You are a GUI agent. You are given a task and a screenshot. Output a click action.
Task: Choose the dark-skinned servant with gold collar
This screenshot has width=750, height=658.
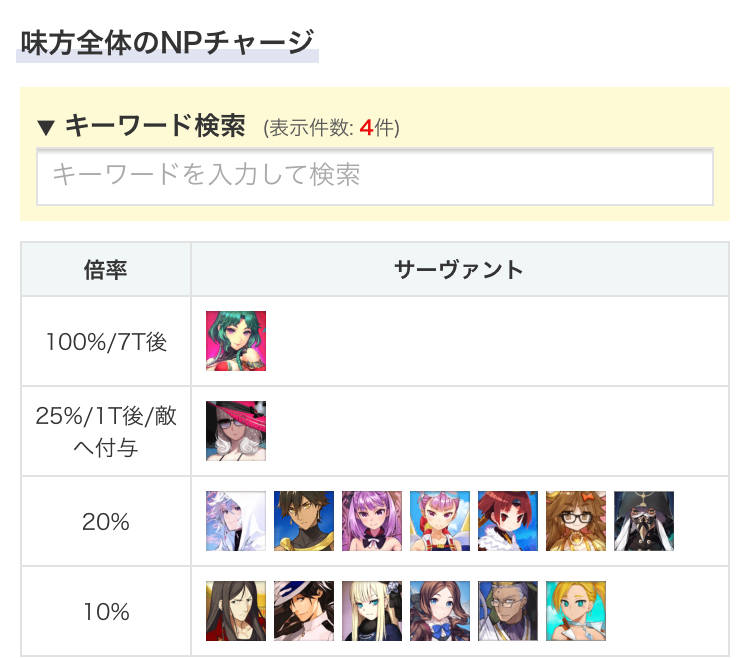(304, 521)
